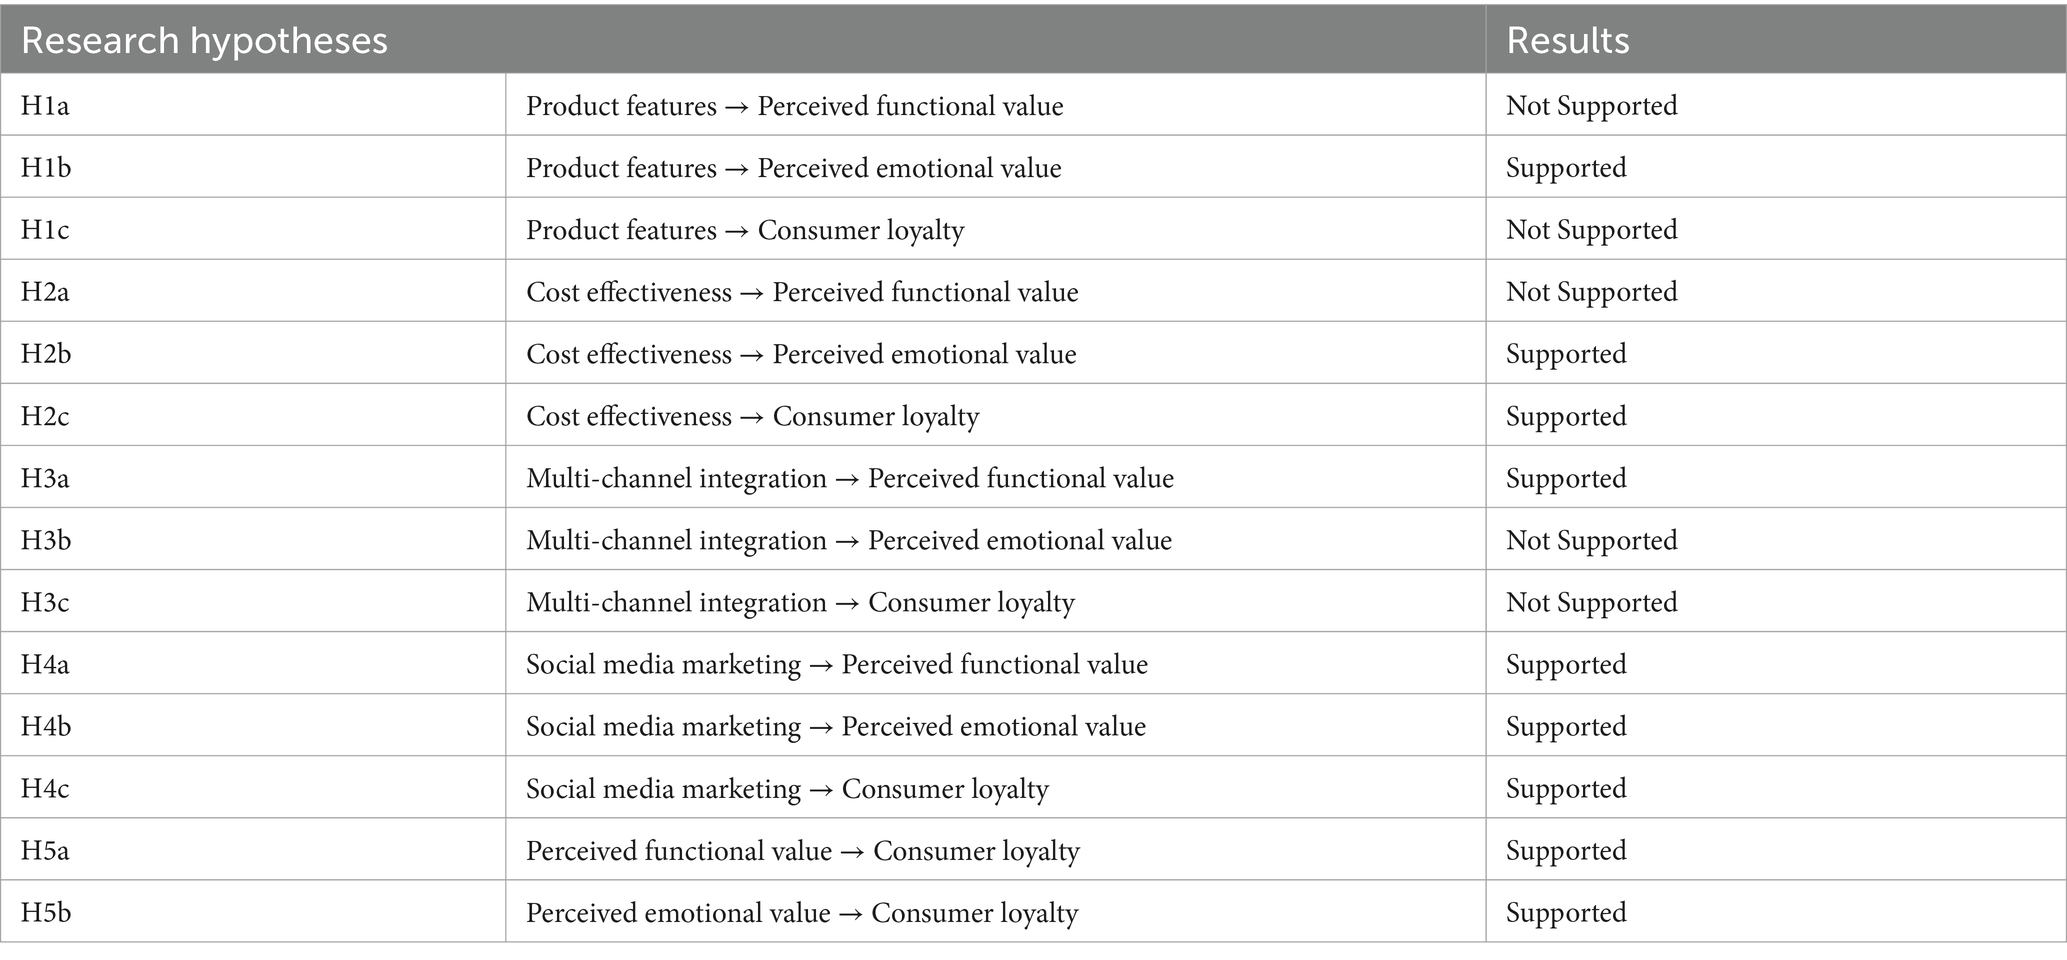Select Perceived functional value → Consumer loyalty

(803, 851)
